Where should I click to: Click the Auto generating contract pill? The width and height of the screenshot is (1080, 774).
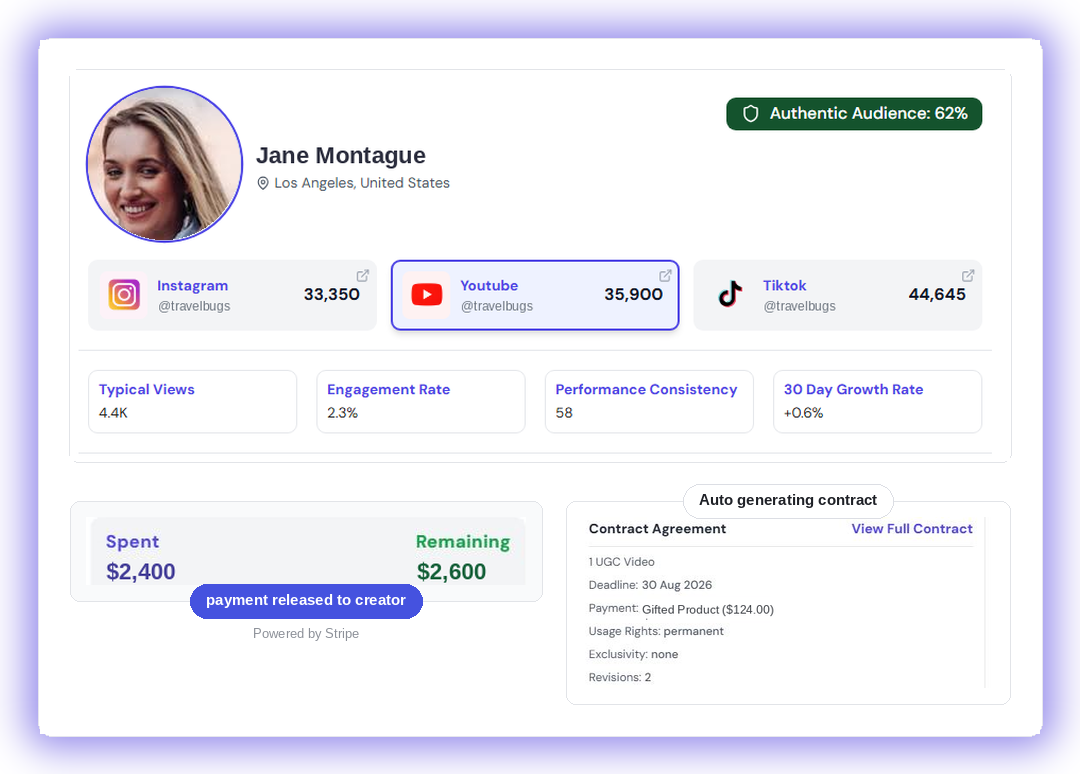pos(788,501)
